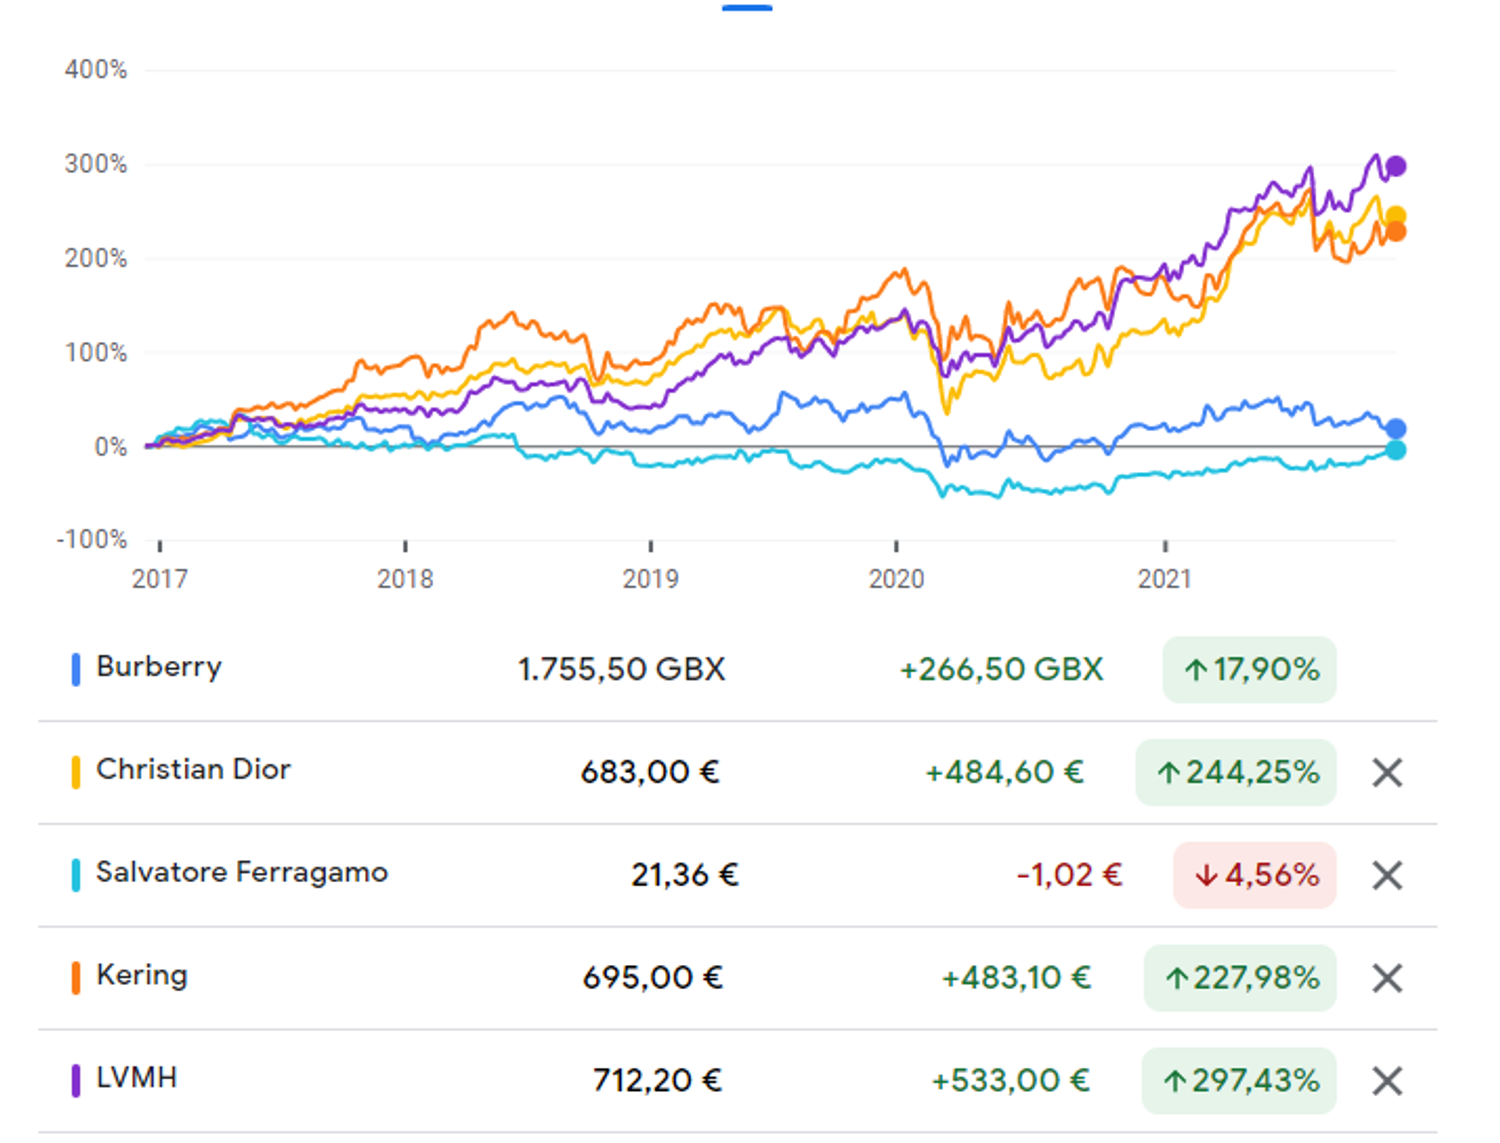Select the yellow Christian Dior endpoint dot

coord(1397,215)
